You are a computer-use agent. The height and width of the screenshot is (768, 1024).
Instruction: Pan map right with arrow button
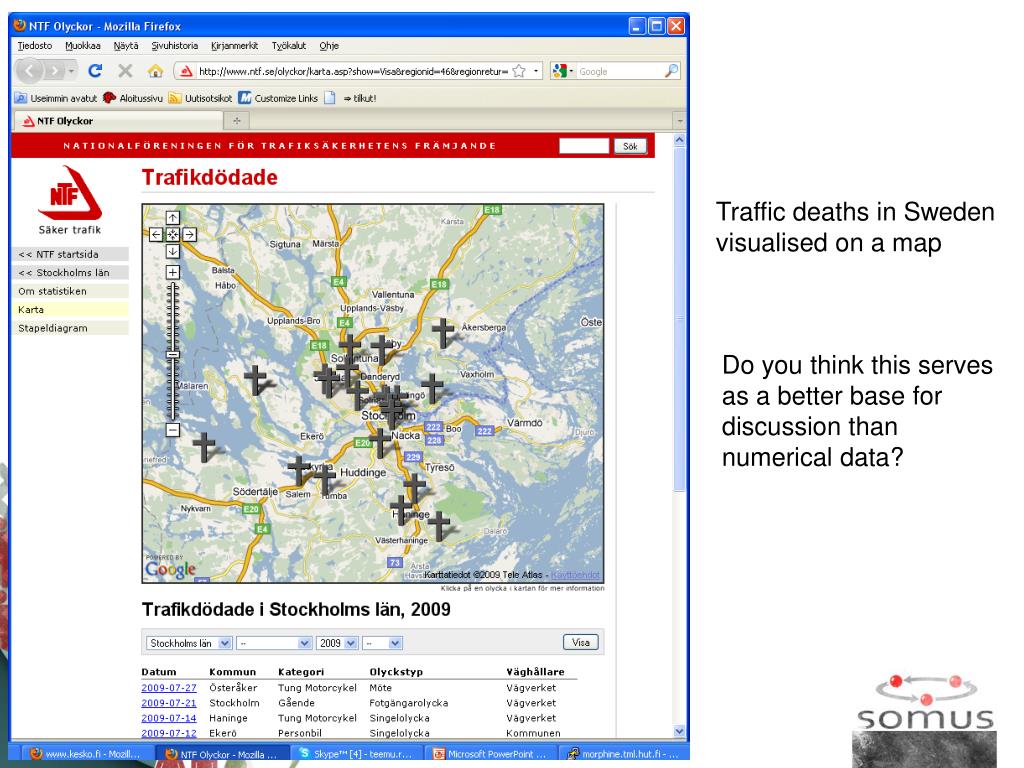tap(189, 234)
